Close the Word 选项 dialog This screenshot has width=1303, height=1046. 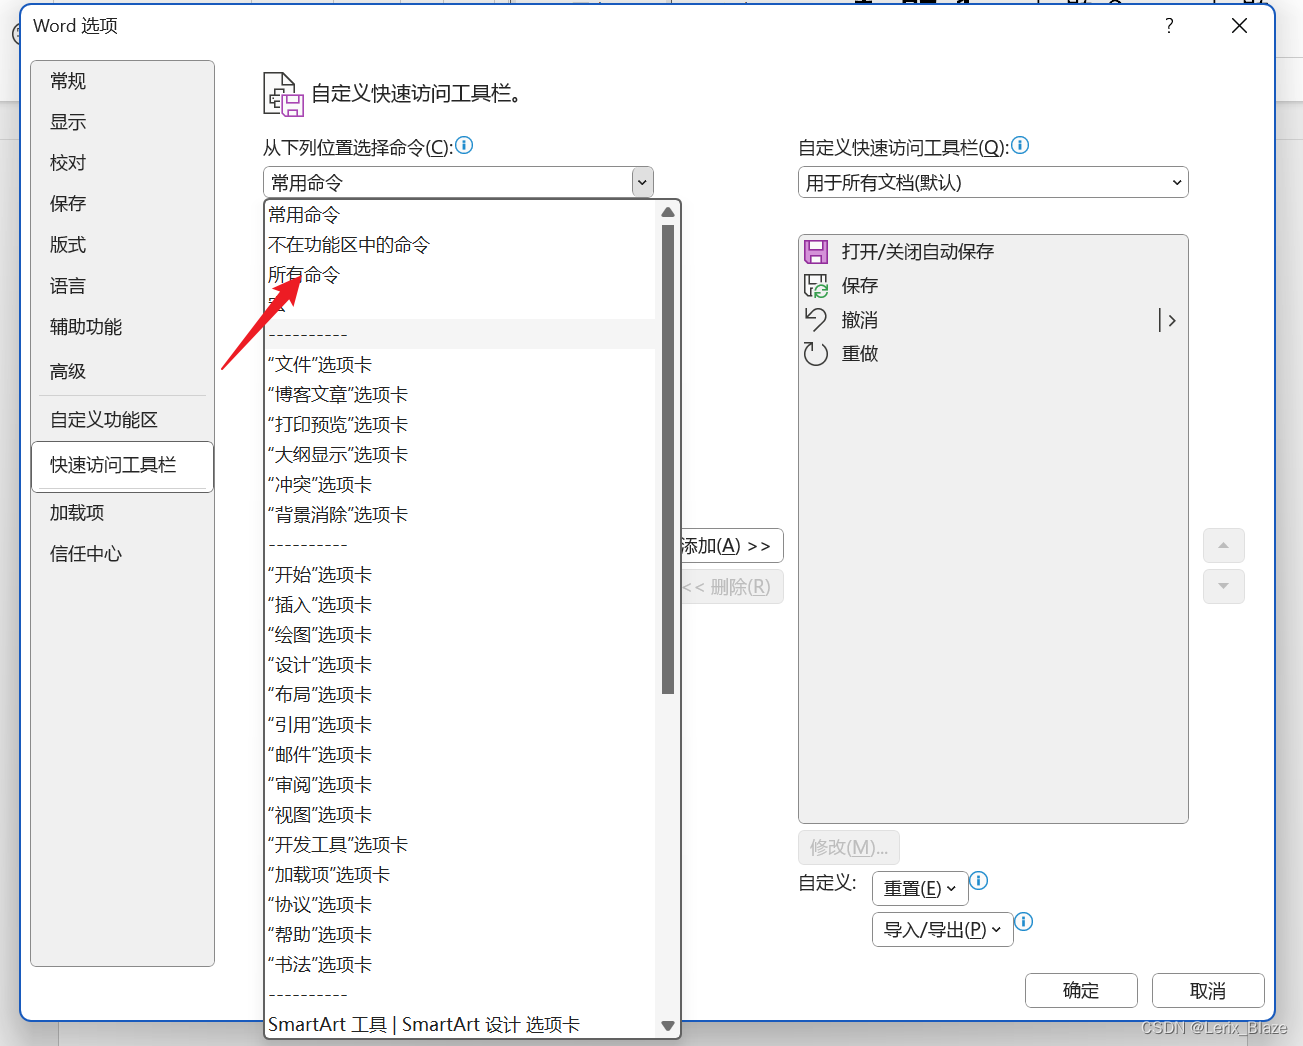pyautogui.click(x=1239, y=26)
